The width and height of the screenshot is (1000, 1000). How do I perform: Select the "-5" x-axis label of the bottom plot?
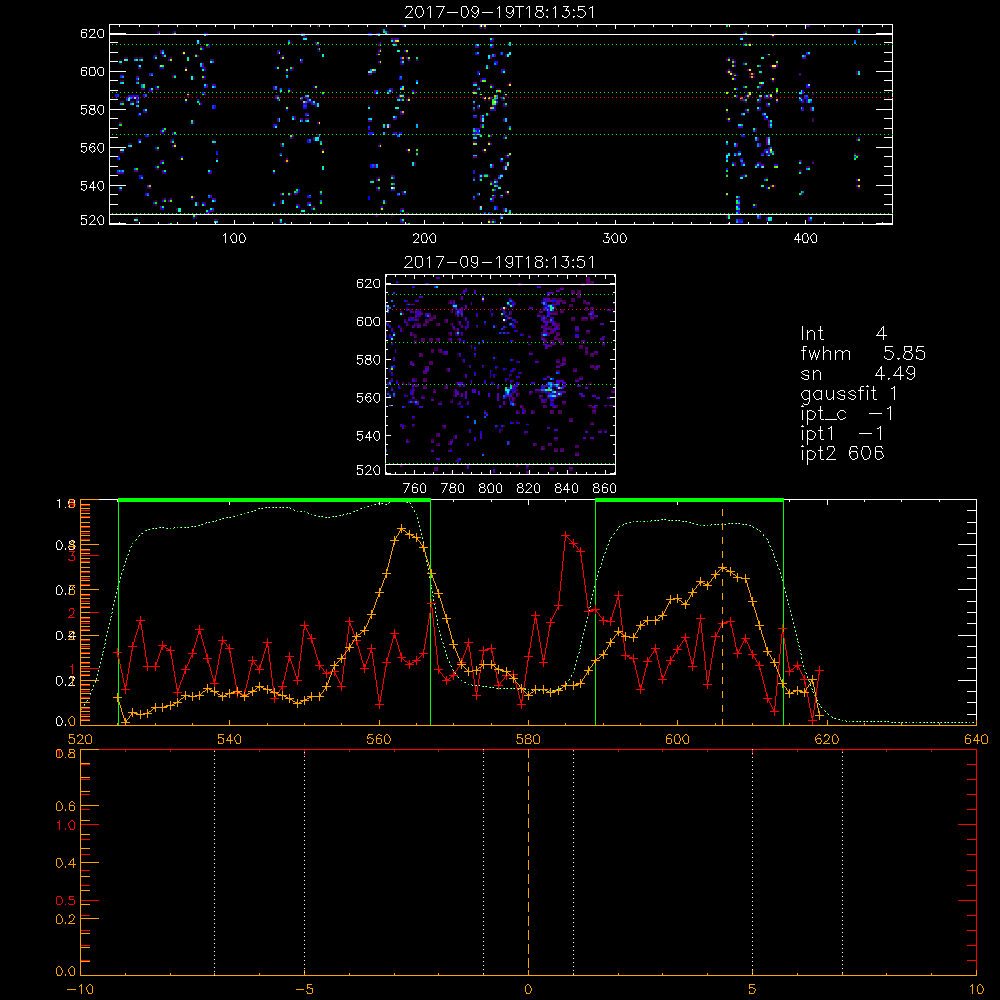tap(304, 990)
